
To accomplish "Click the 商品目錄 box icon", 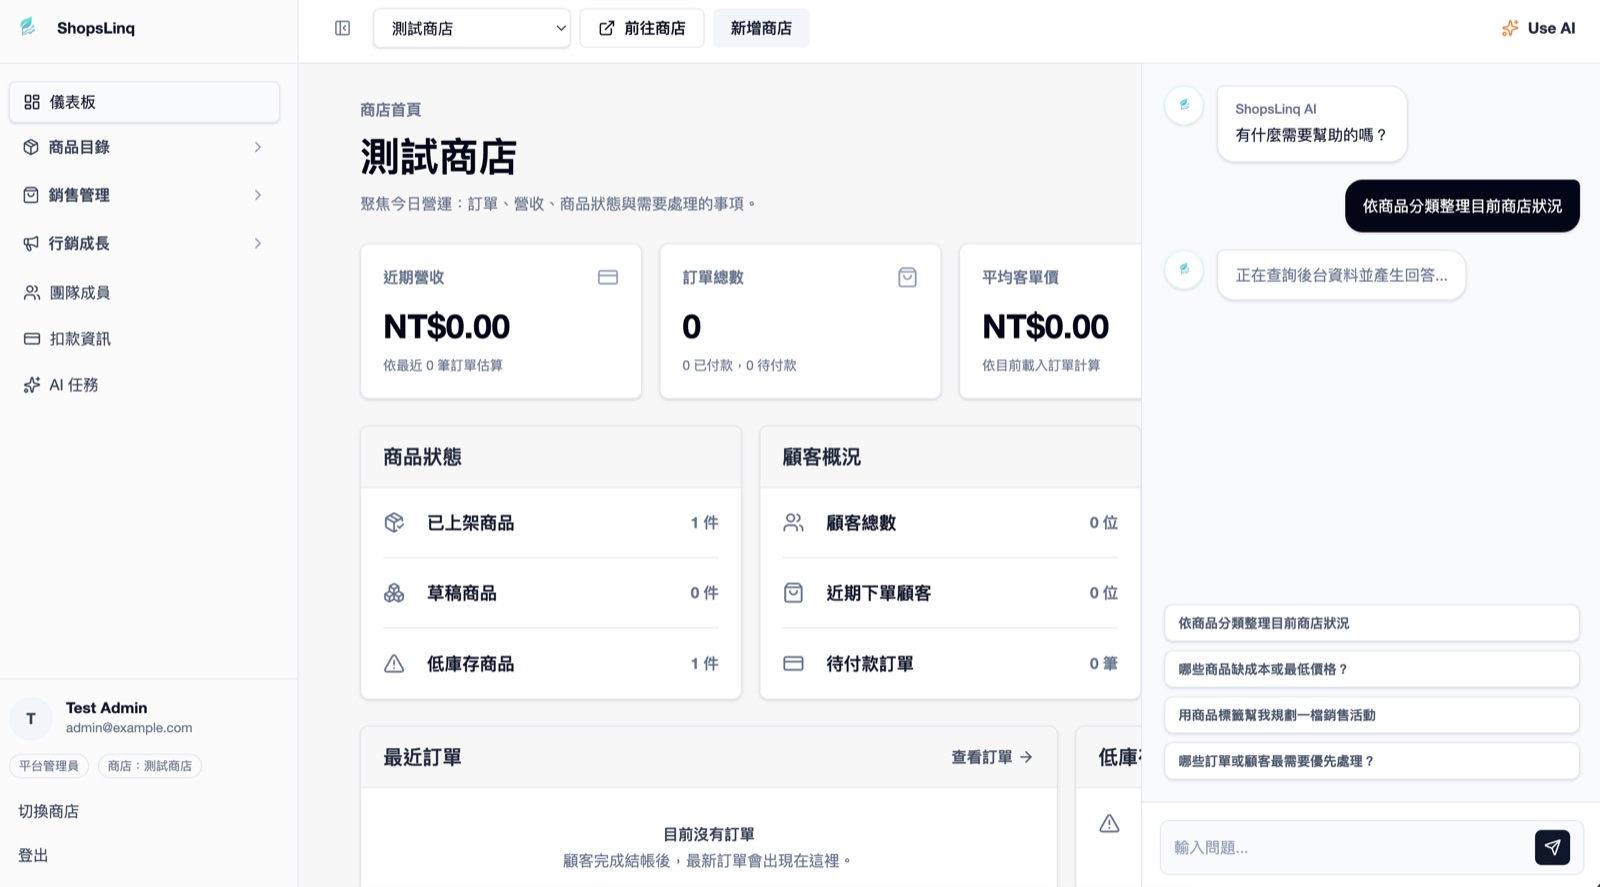I will (x=31, y=147).
